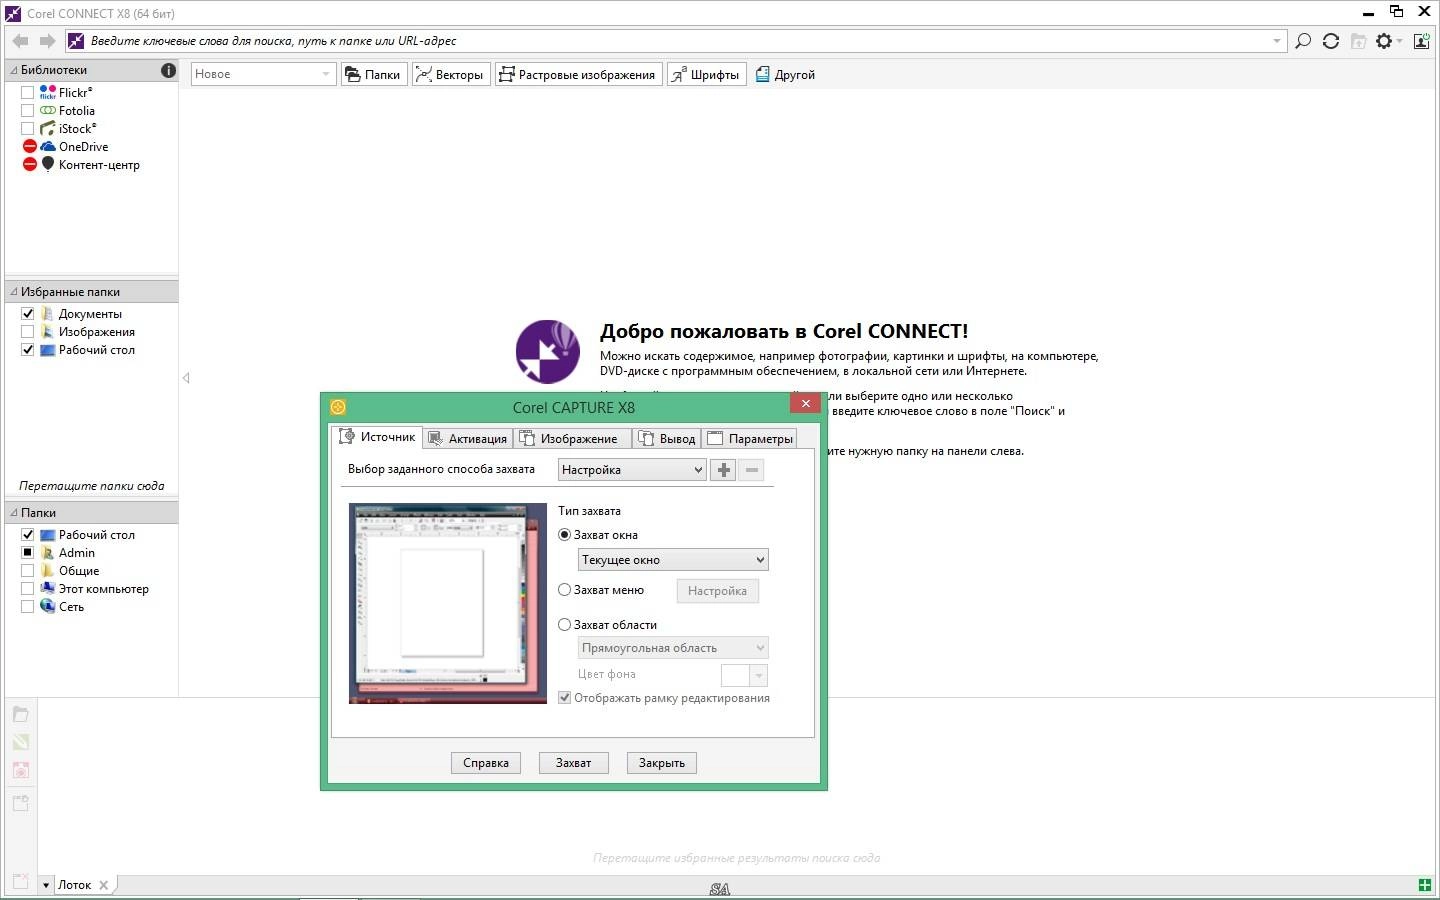Click the Fotolia library icon

click(x=48, y=110)
